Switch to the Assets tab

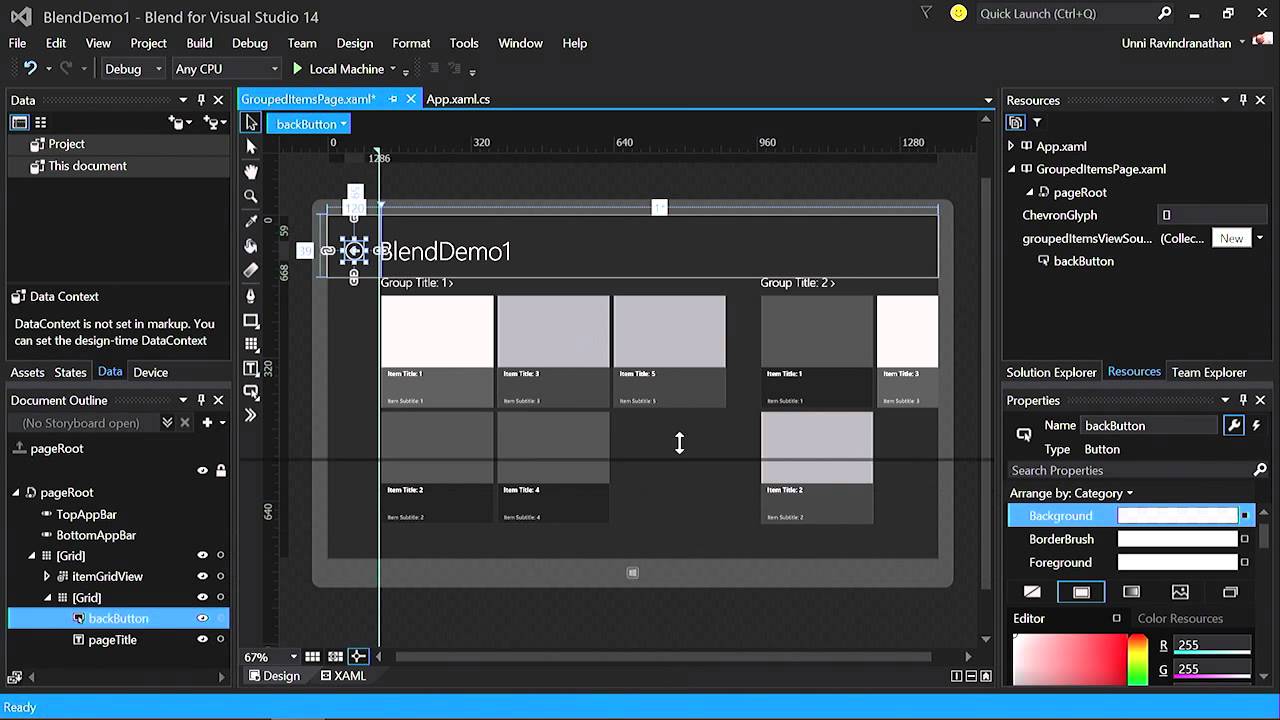pyautogui.click(x=27, y=372)
